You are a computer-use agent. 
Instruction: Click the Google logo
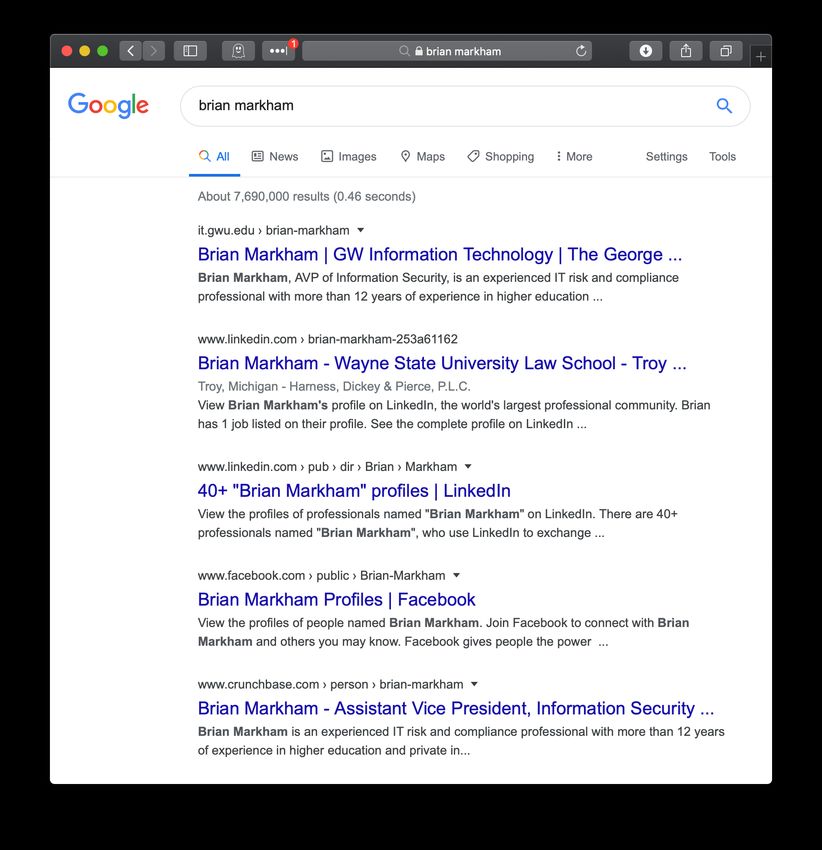pos(108,105)
